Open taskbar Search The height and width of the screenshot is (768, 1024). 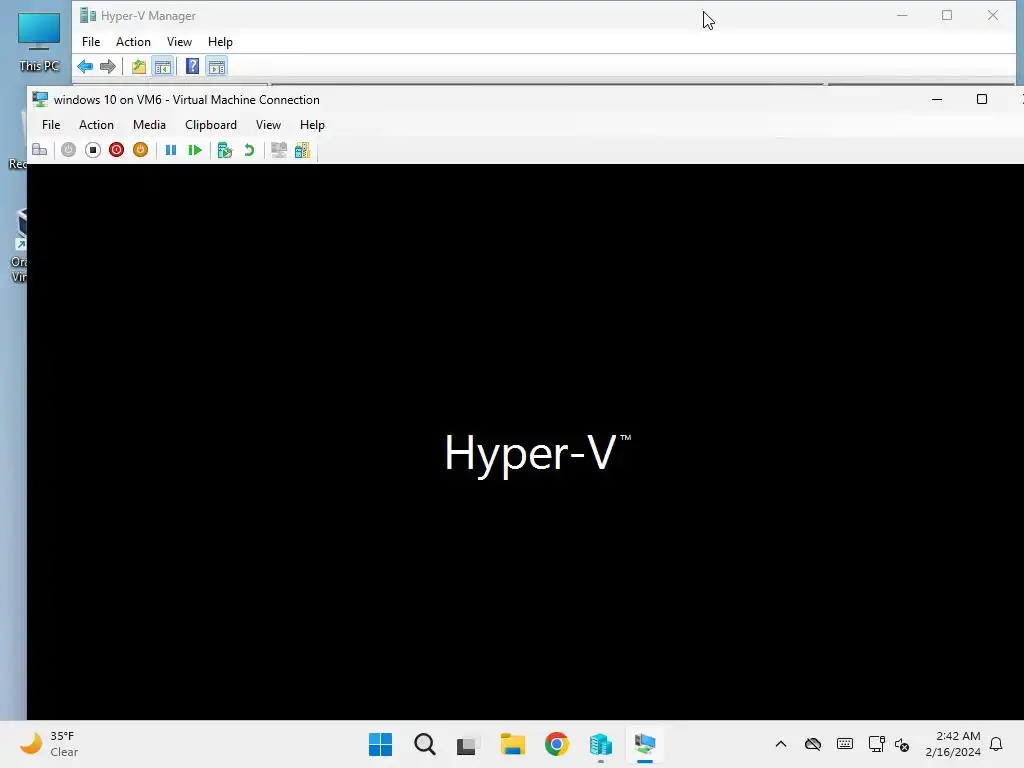(x=424, y=744)
